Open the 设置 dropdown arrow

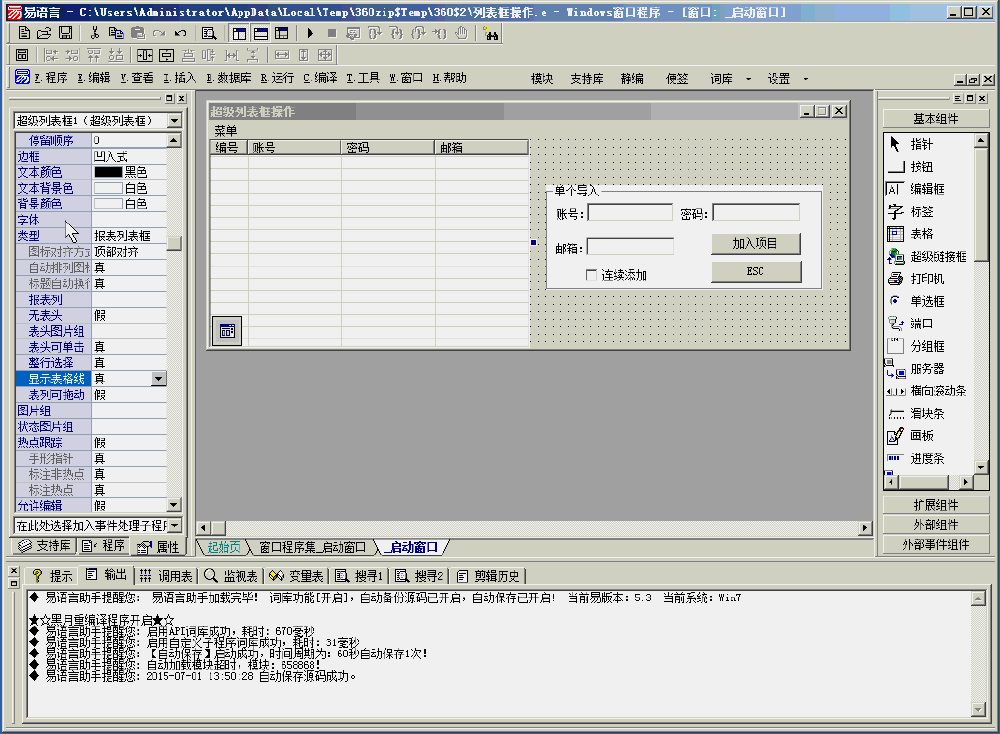[805, 79]
